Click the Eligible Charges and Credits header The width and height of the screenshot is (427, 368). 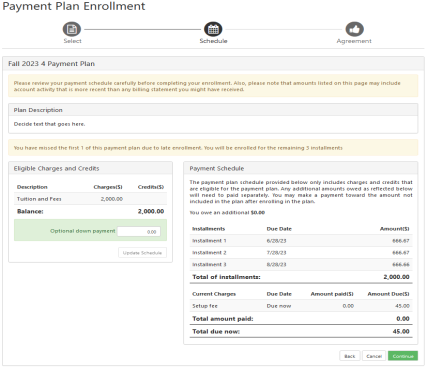point(56,169)
